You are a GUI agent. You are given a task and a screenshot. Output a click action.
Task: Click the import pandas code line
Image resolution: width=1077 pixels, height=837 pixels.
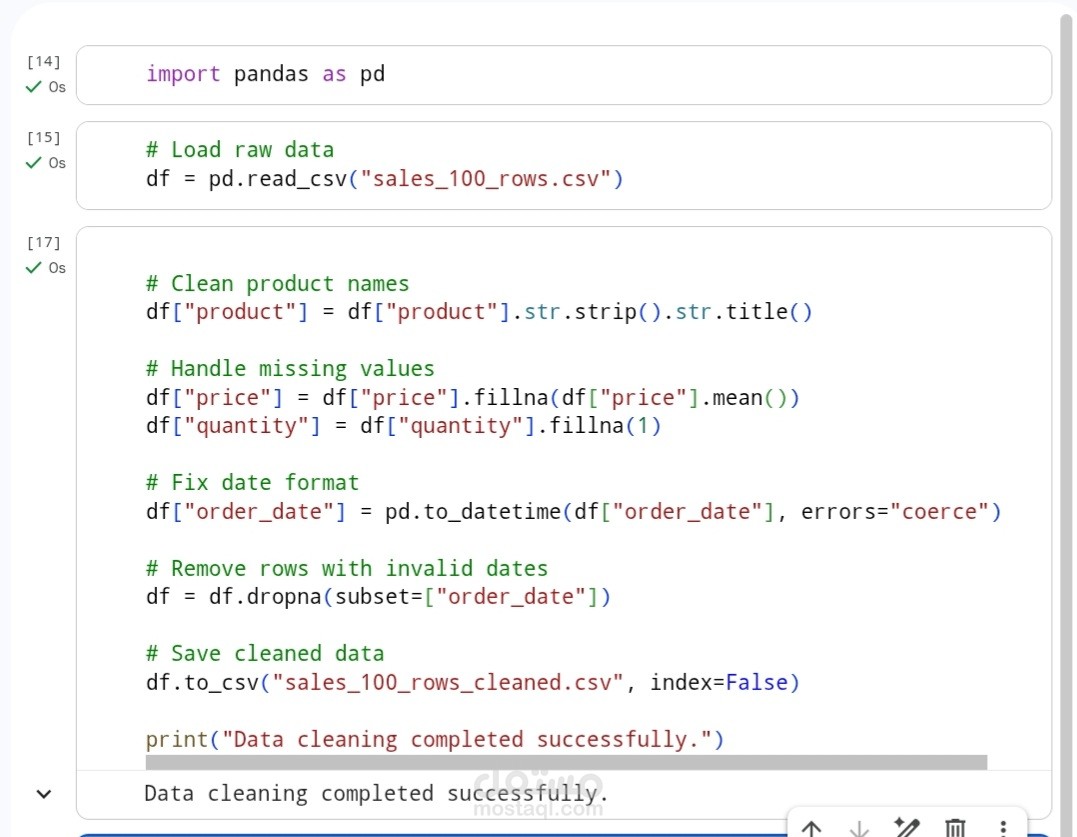(x=265, y=73)
